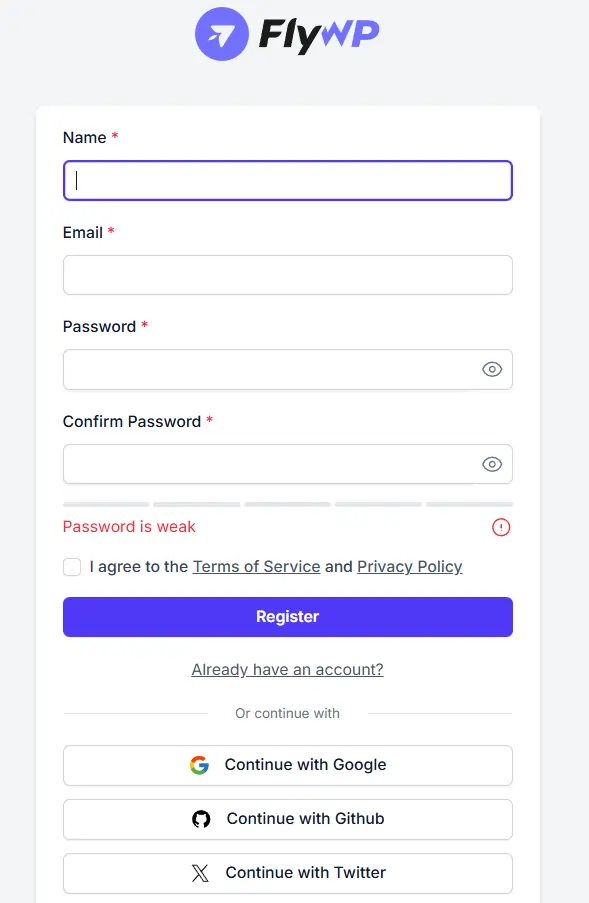This screenshot has height=903, width=589.
Task: Show the Password field contents
Action: point(492,369)
